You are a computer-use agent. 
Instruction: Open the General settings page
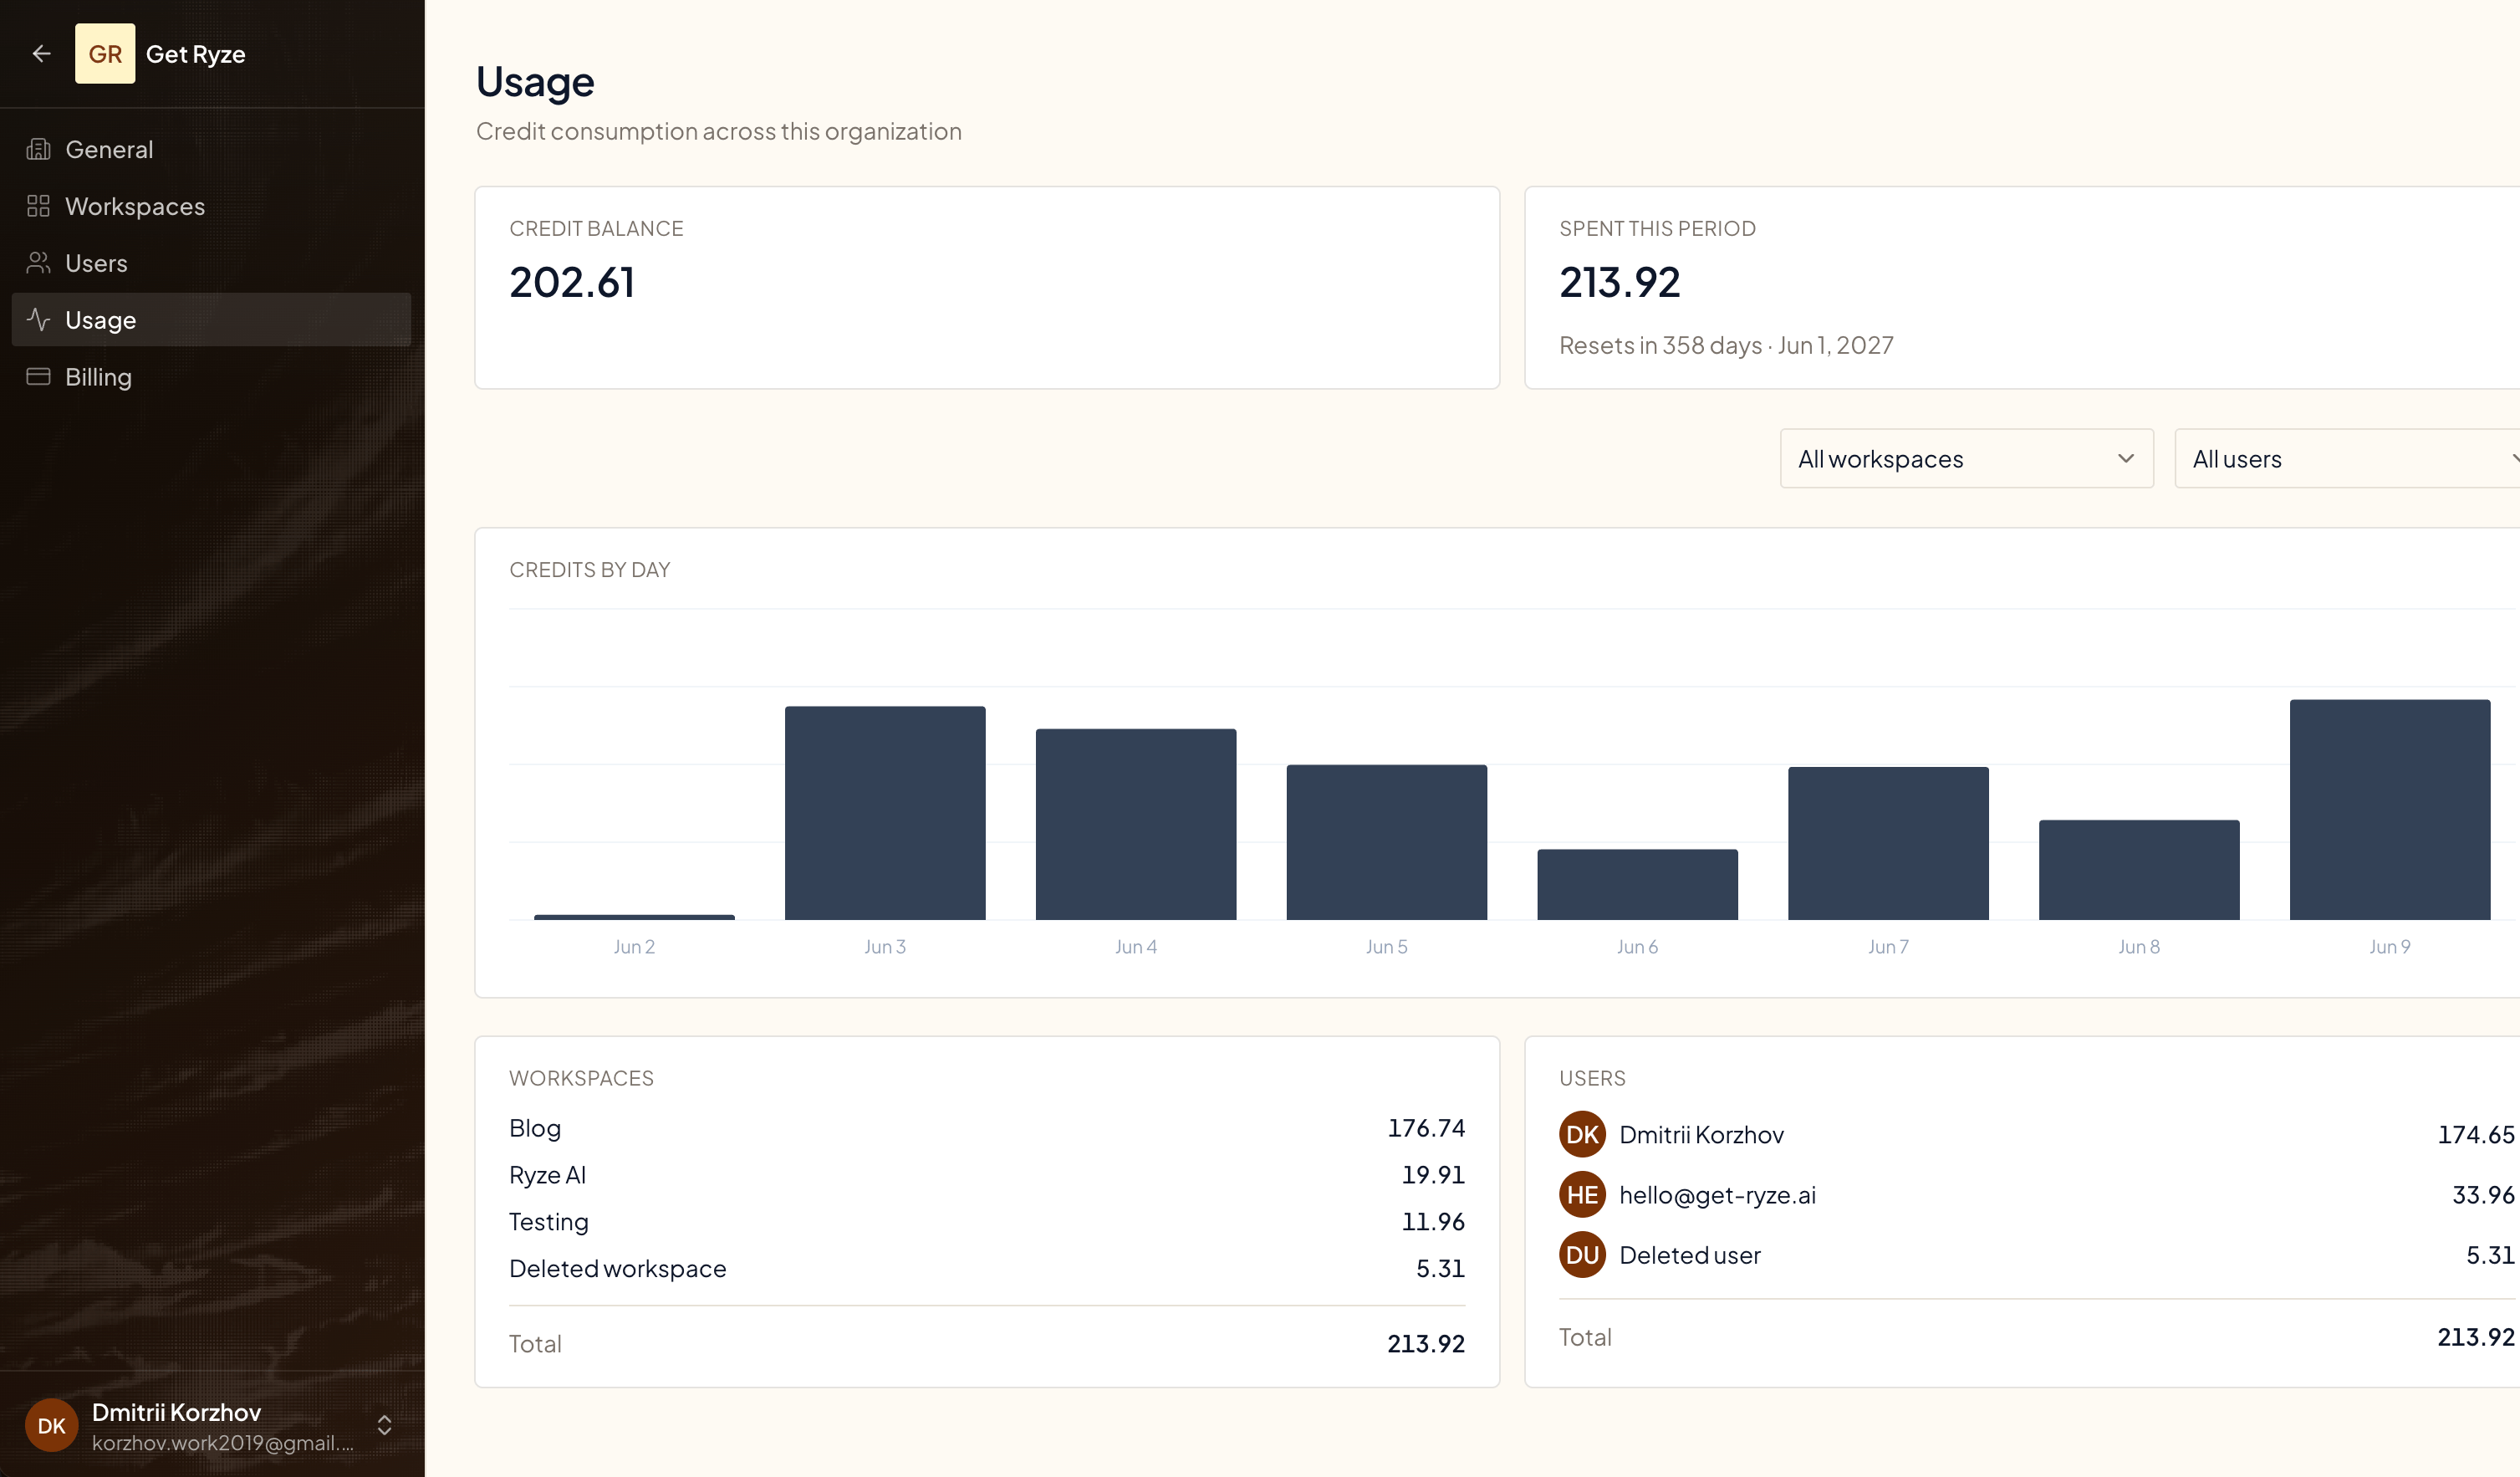pos(211,150)
